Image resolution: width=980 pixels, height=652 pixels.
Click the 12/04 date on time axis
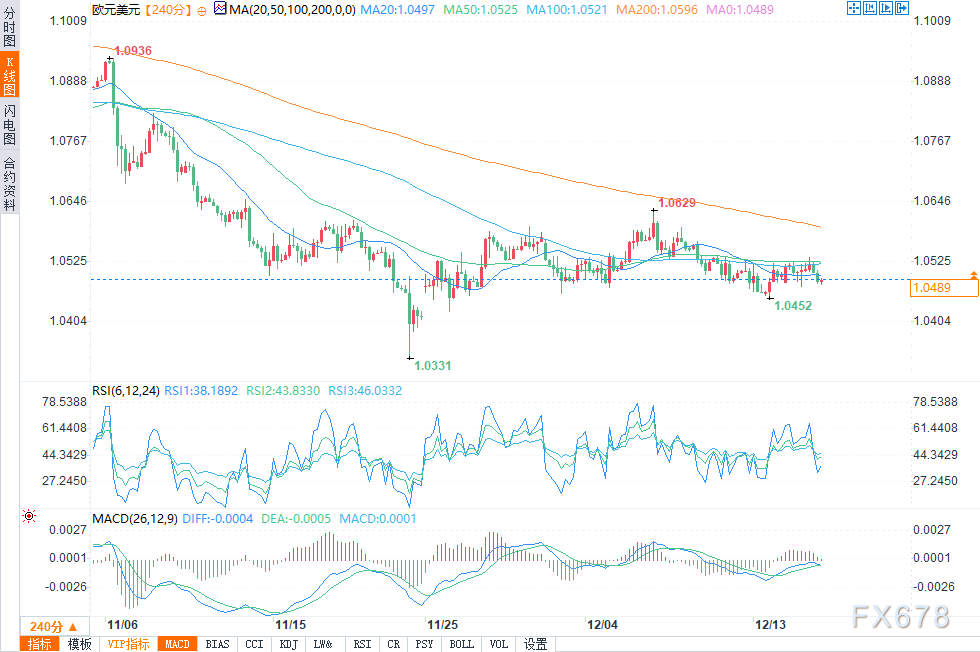point(602,624)
